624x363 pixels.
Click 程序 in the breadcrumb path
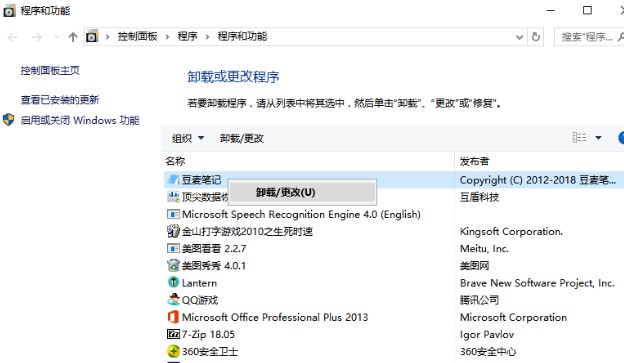coord(187,37)
